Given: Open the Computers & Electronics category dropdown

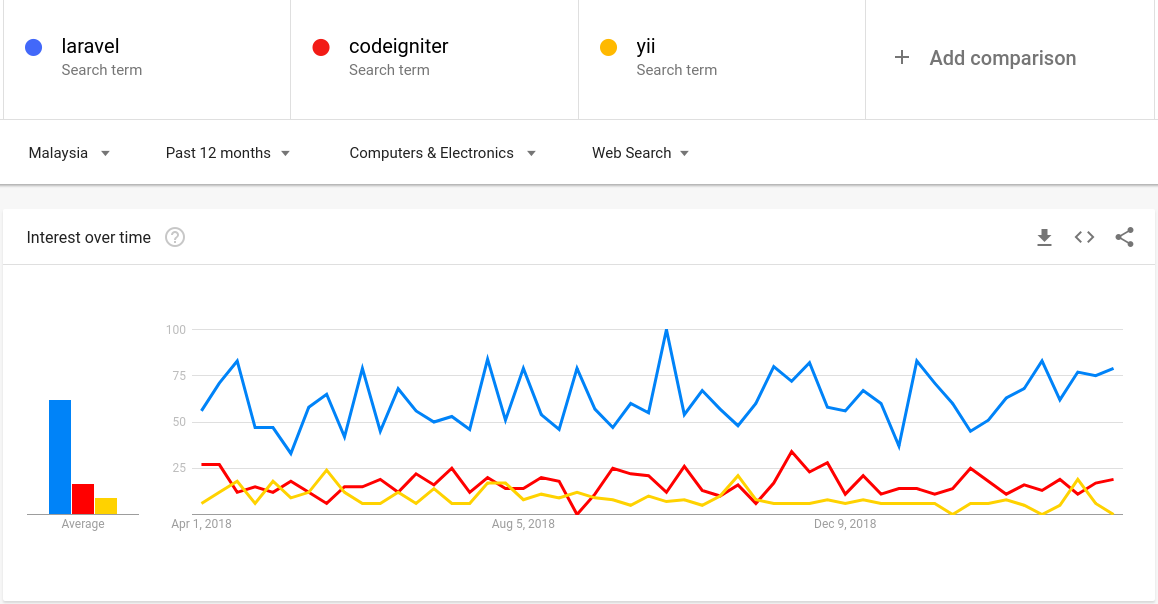Looking at the screenshot, I should tap(442, 153).
